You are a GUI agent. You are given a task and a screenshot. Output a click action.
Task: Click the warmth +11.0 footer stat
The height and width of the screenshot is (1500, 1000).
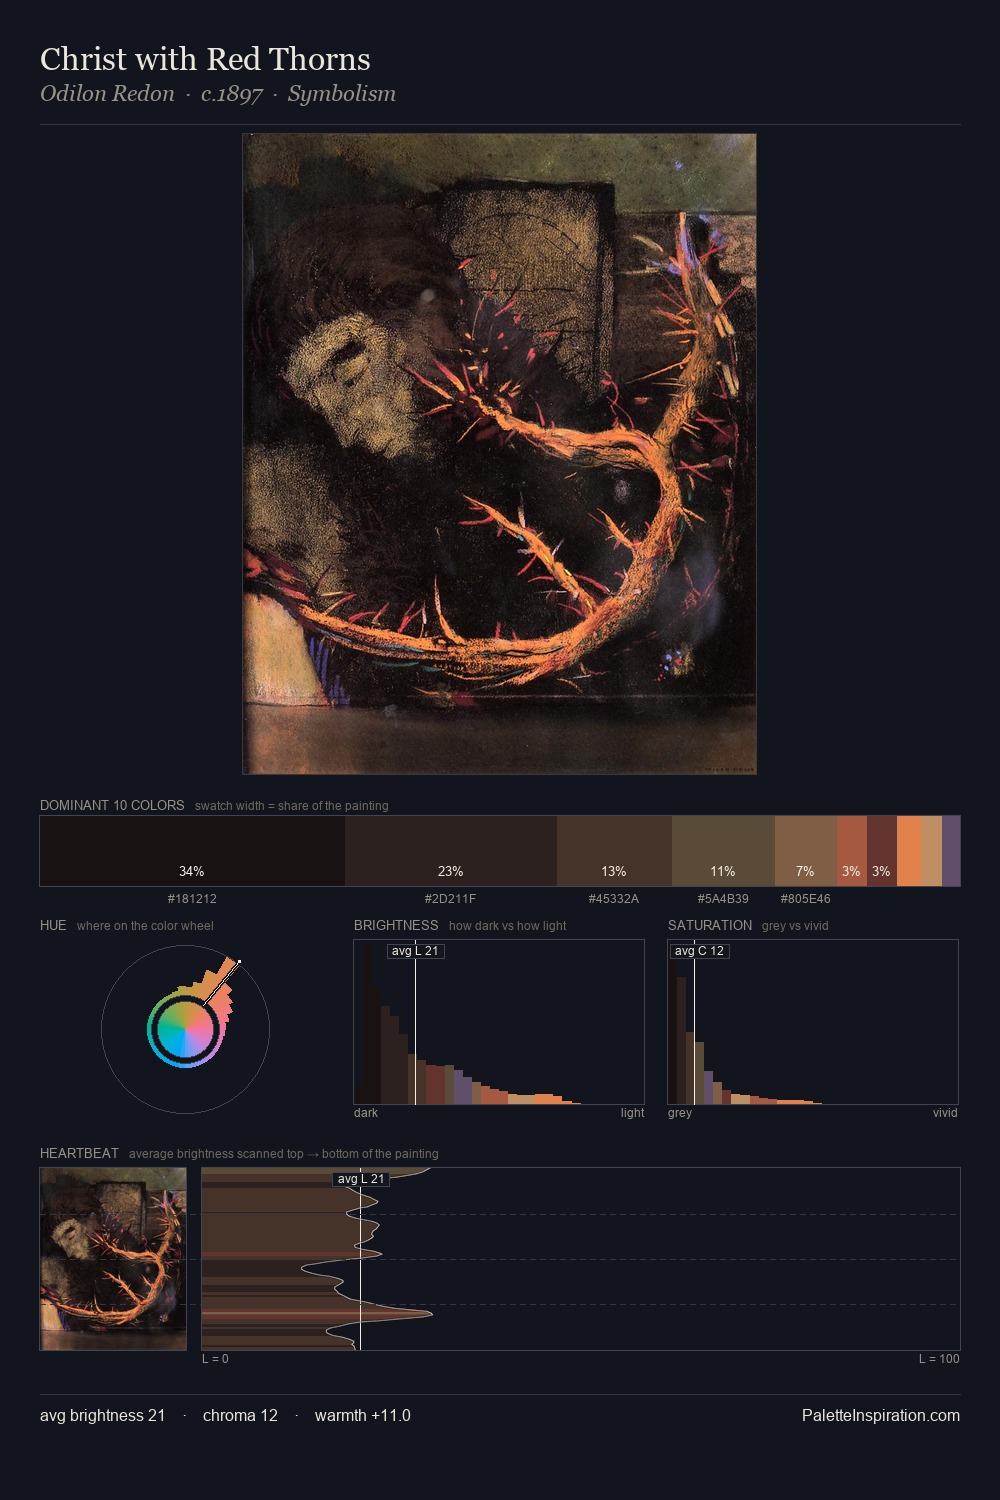click(363, 1415)
